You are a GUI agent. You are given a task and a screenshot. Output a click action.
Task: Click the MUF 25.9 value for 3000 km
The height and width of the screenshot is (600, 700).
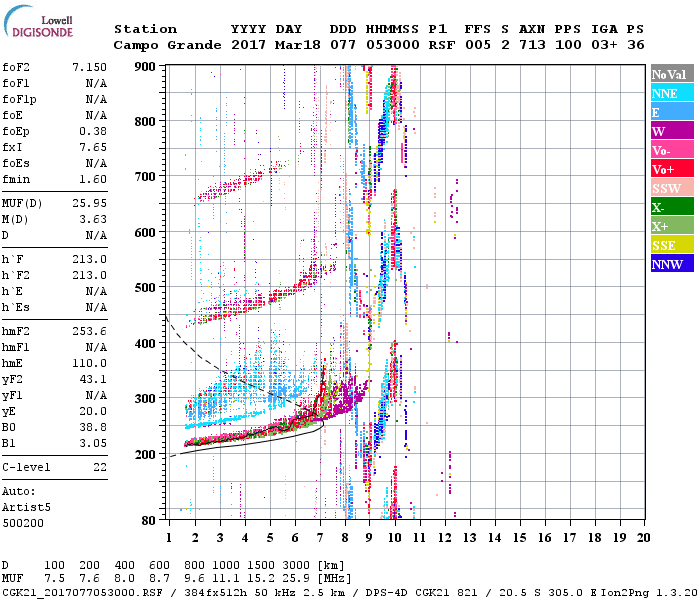click(296, 578)
